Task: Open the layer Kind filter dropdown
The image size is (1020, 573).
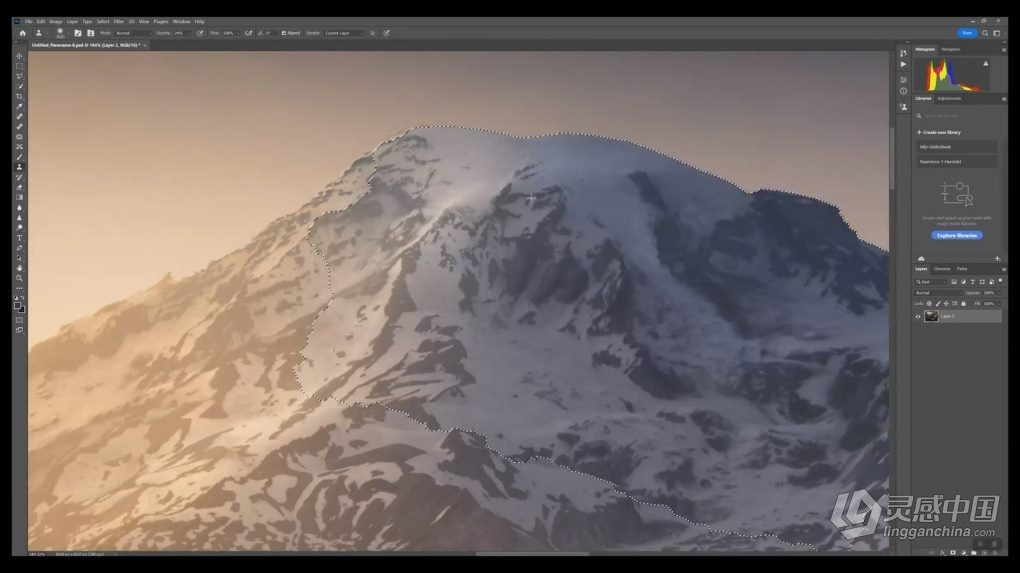Action: point(931,282)
